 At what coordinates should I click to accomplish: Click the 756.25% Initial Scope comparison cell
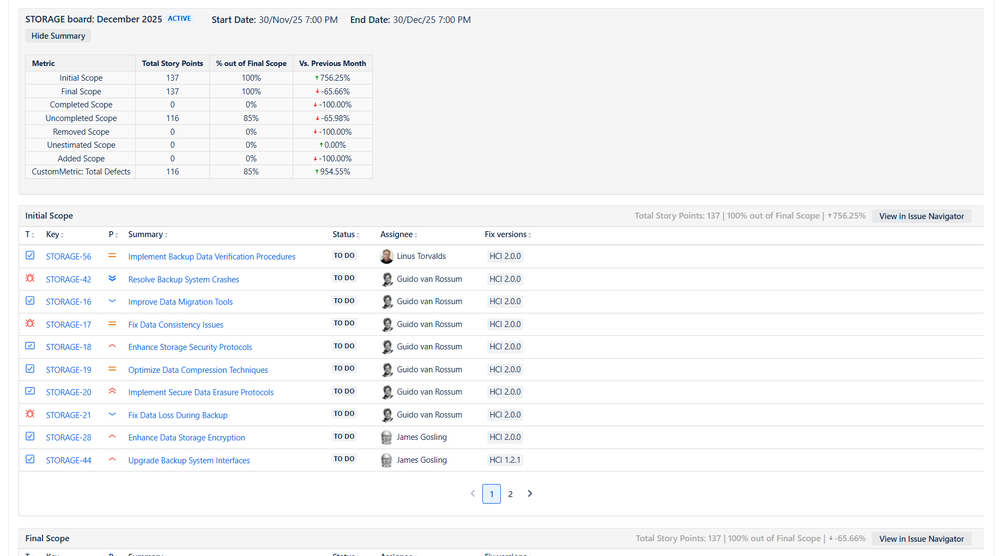333,78
